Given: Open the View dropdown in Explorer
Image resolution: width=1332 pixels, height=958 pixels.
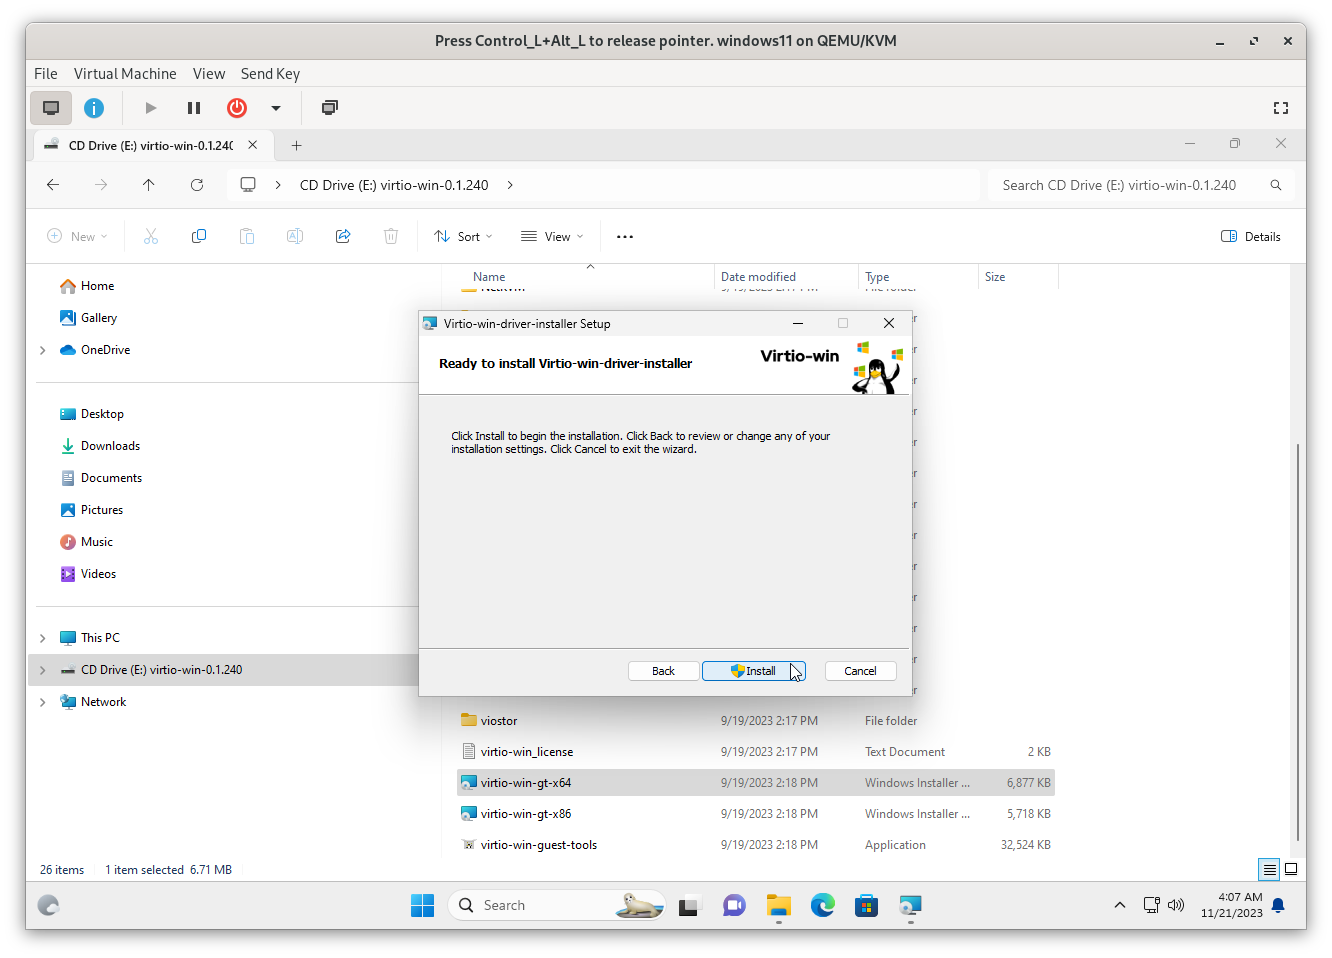Looking at the screenshot, I should click(x=552, y=237).
